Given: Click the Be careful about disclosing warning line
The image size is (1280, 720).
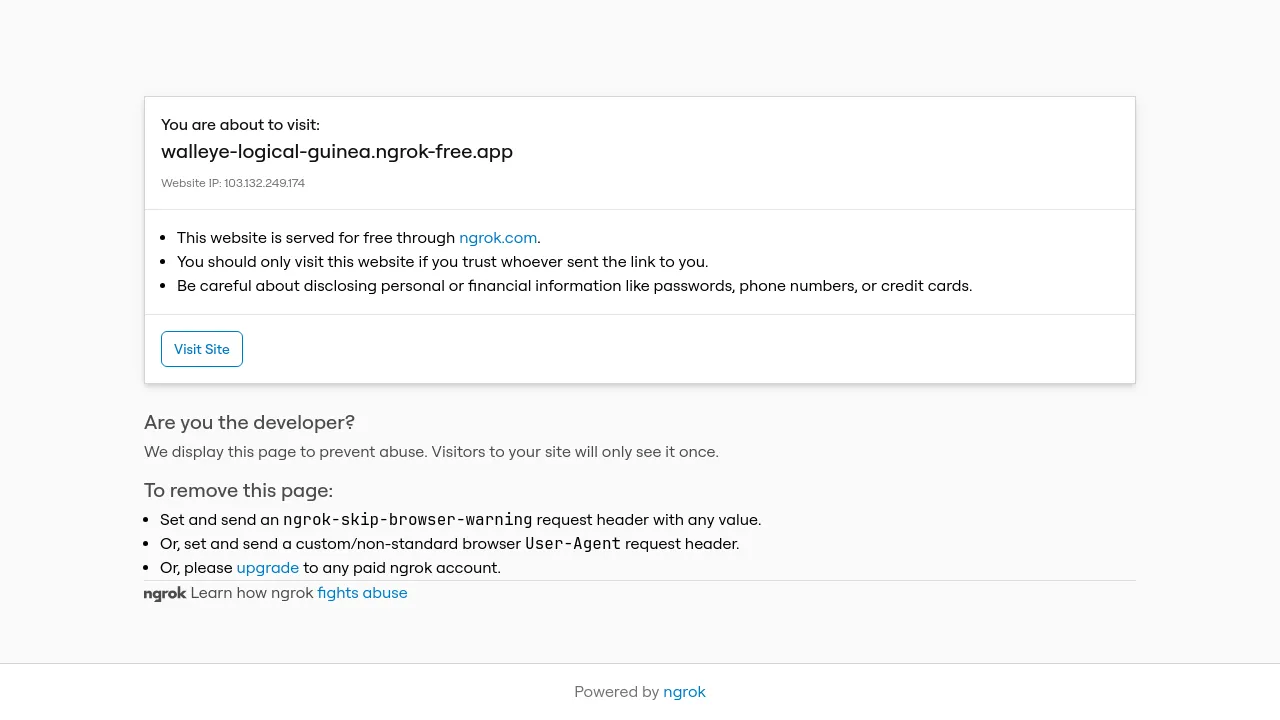Looking at the screenshot, I should point(574,286).
